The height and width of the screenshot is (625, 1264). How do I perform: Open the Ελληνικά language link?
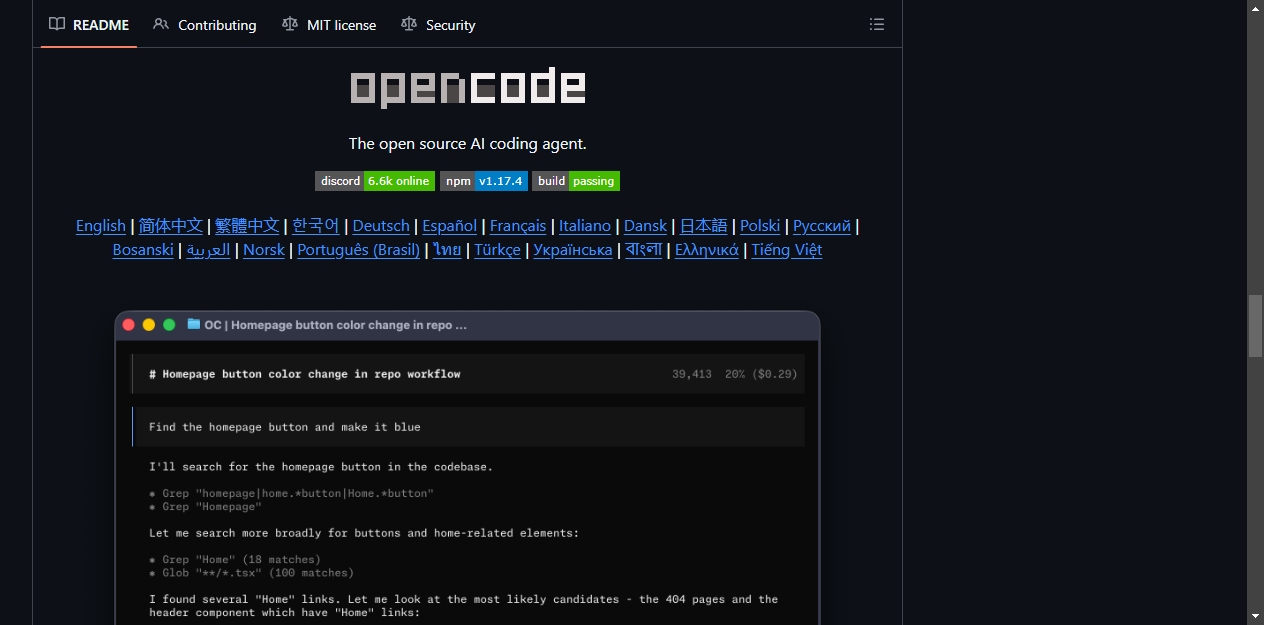(707, 250)
